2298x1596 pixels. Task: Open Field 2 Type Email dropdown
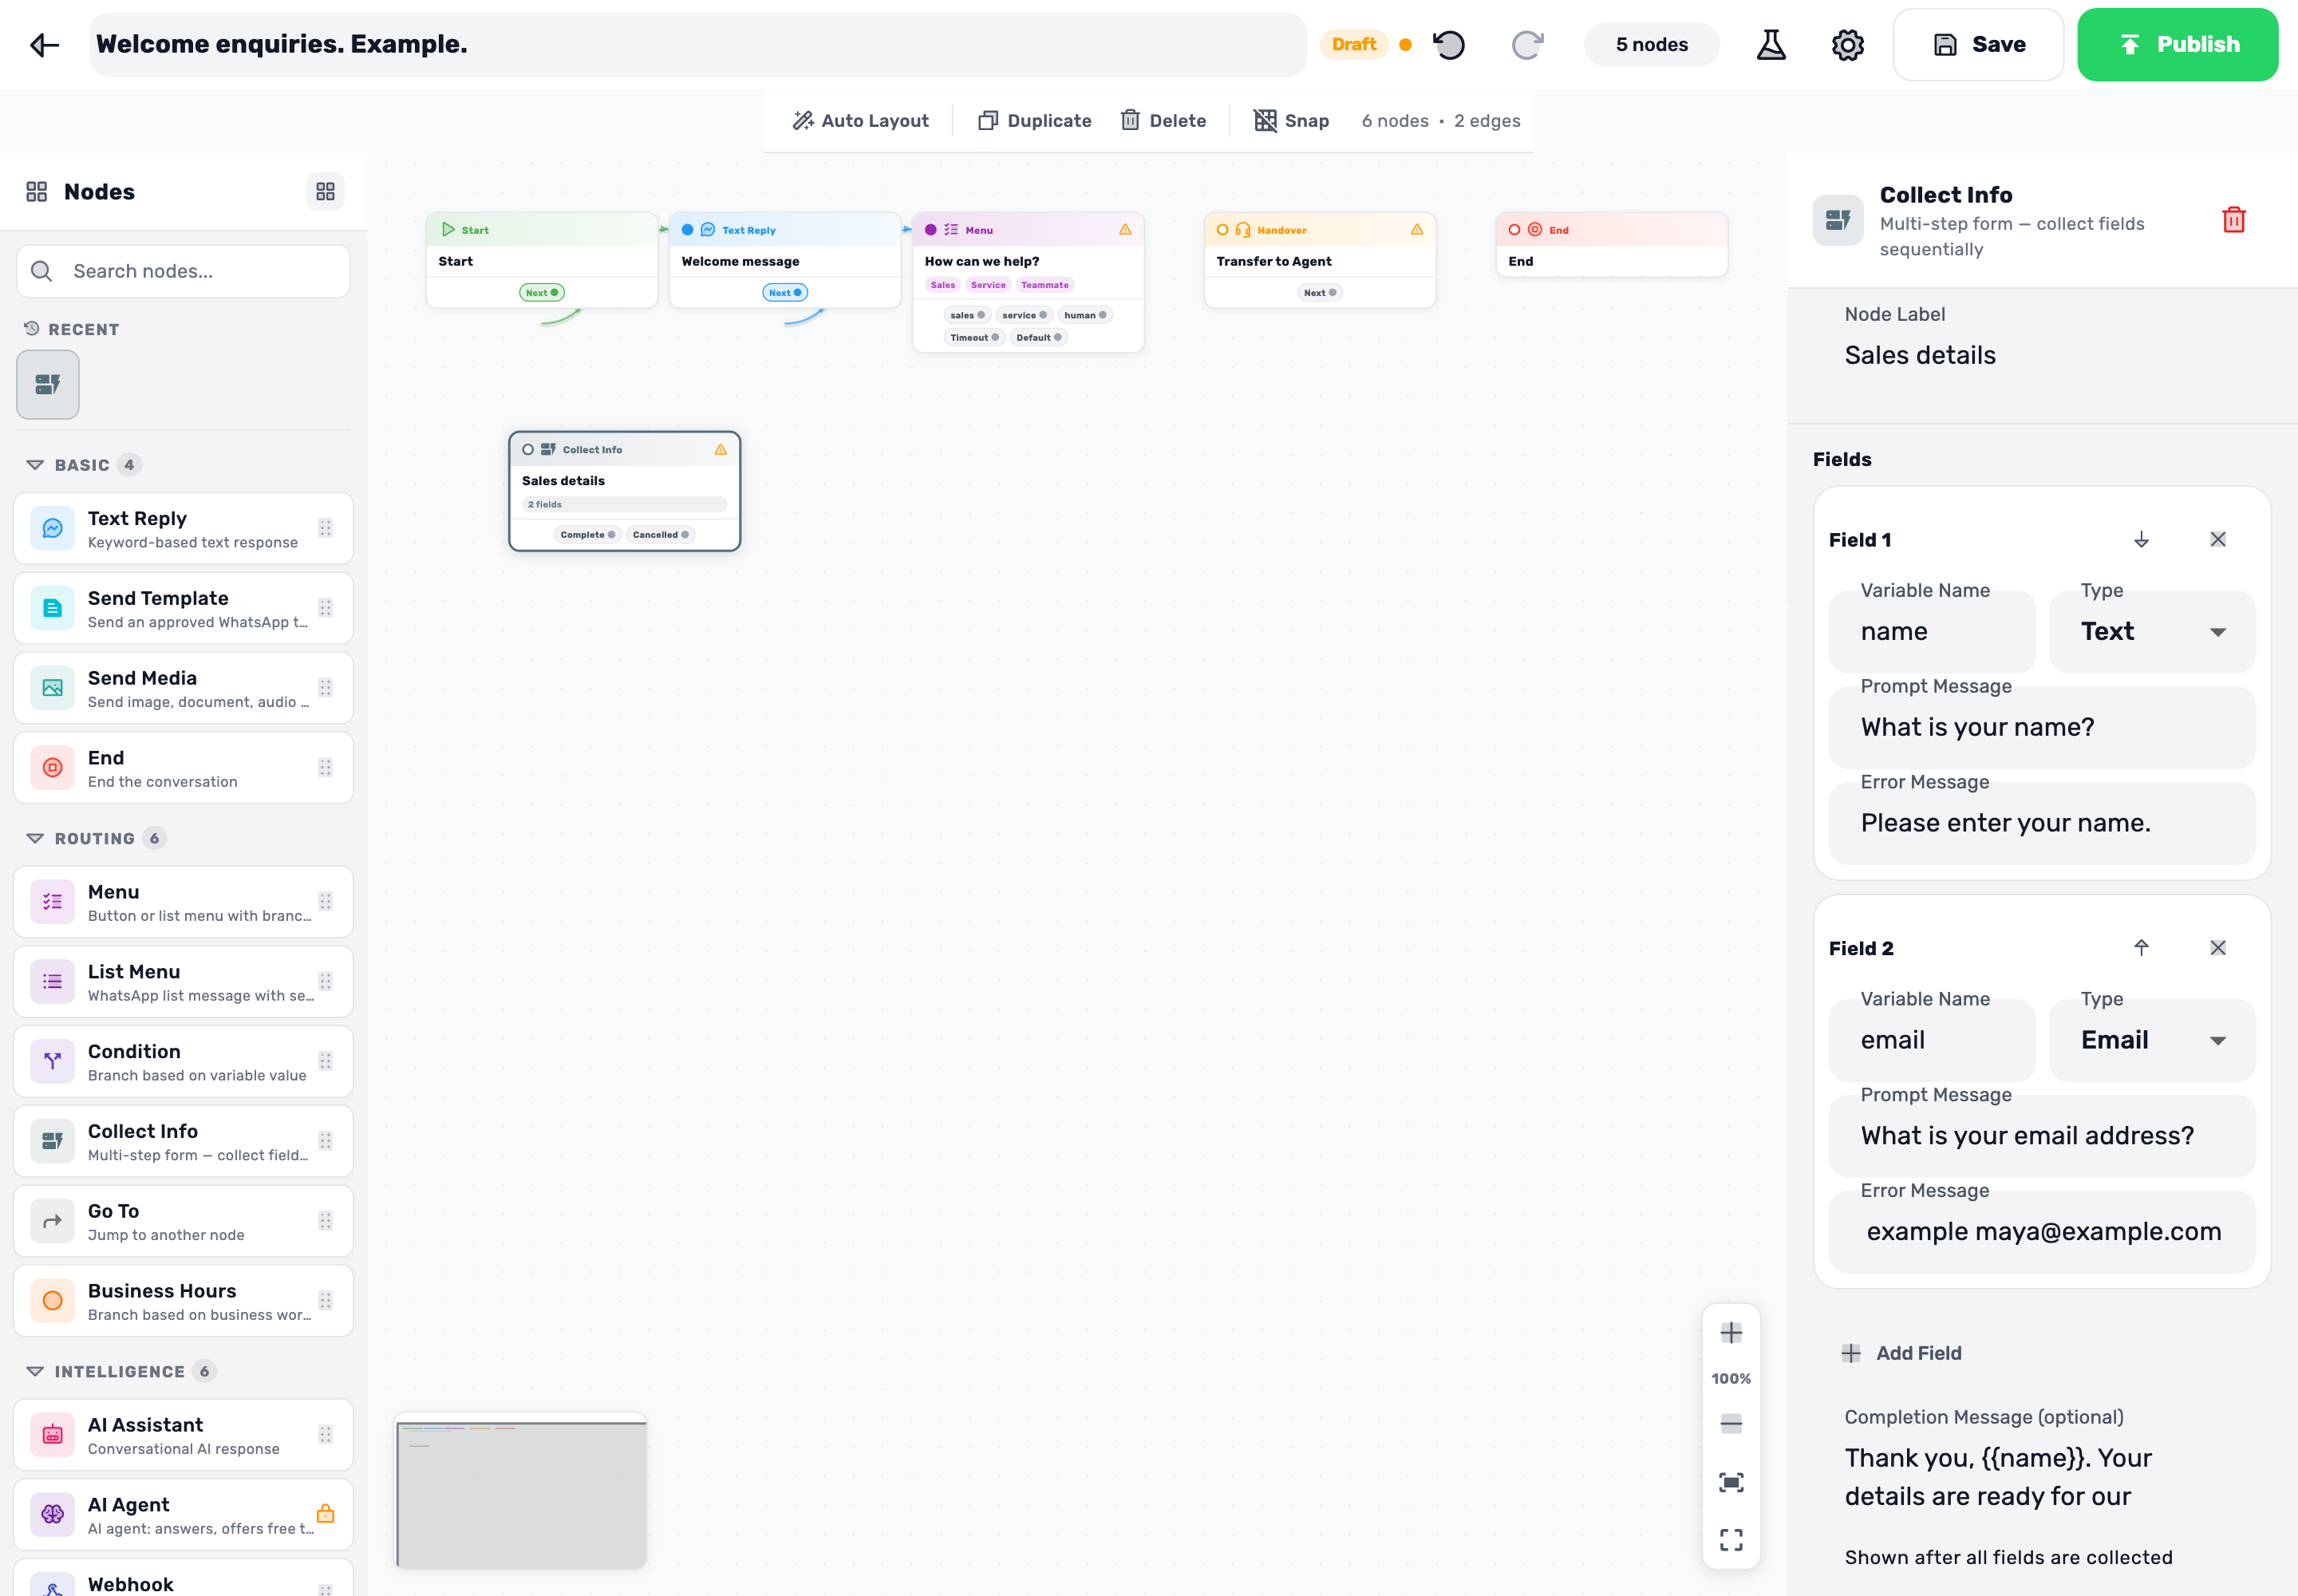pos(2152,1040)
